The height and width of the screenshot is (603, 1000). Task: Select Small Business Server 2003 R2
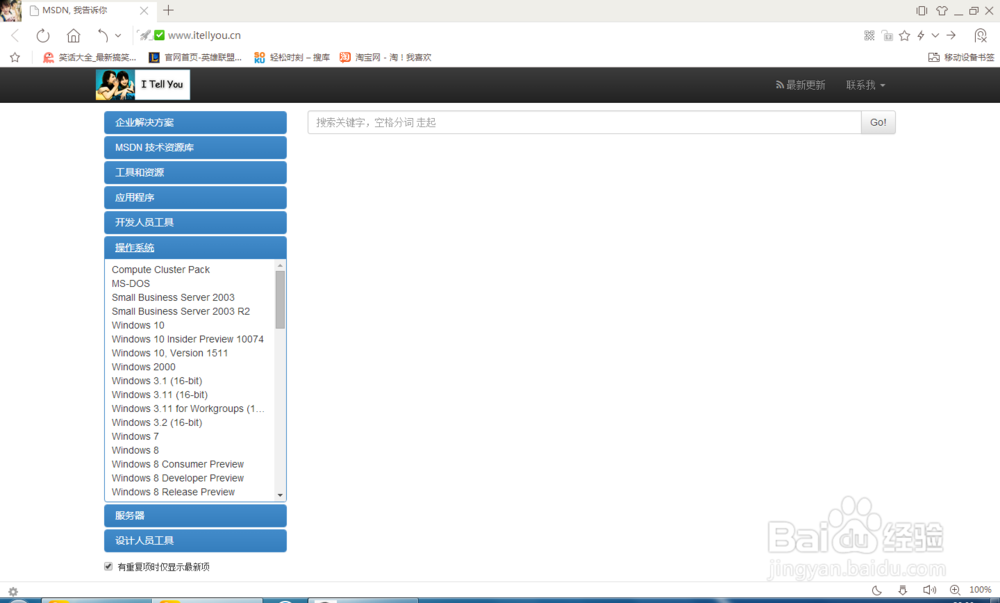(x=180, y=311)
